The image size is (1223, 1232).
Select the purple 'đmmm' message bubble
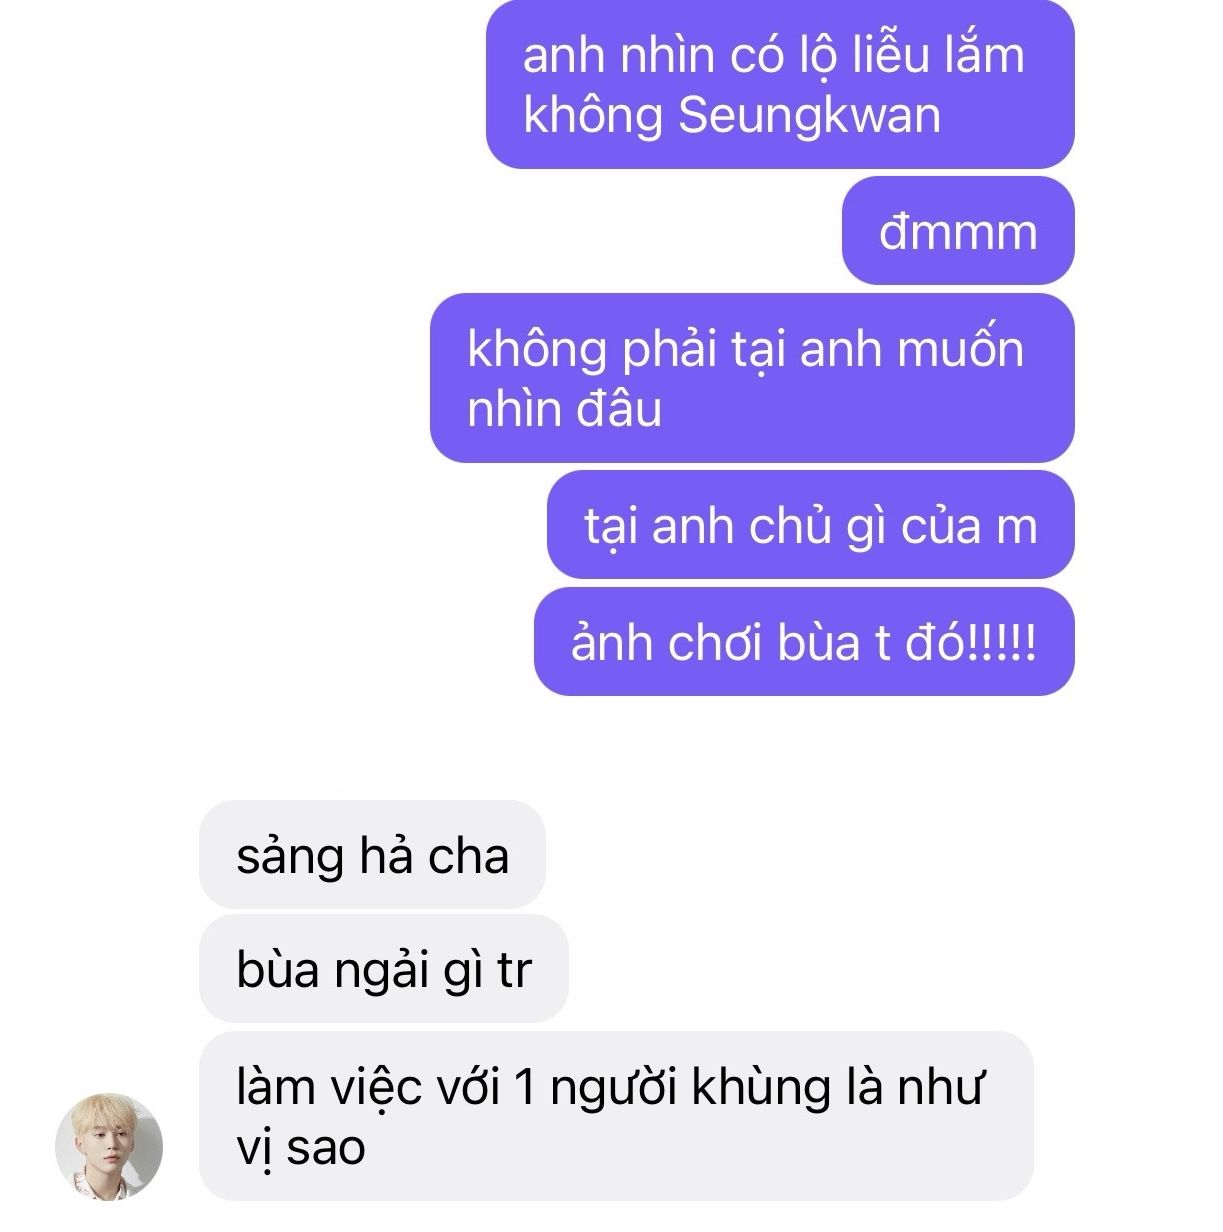tap(958, 231)
